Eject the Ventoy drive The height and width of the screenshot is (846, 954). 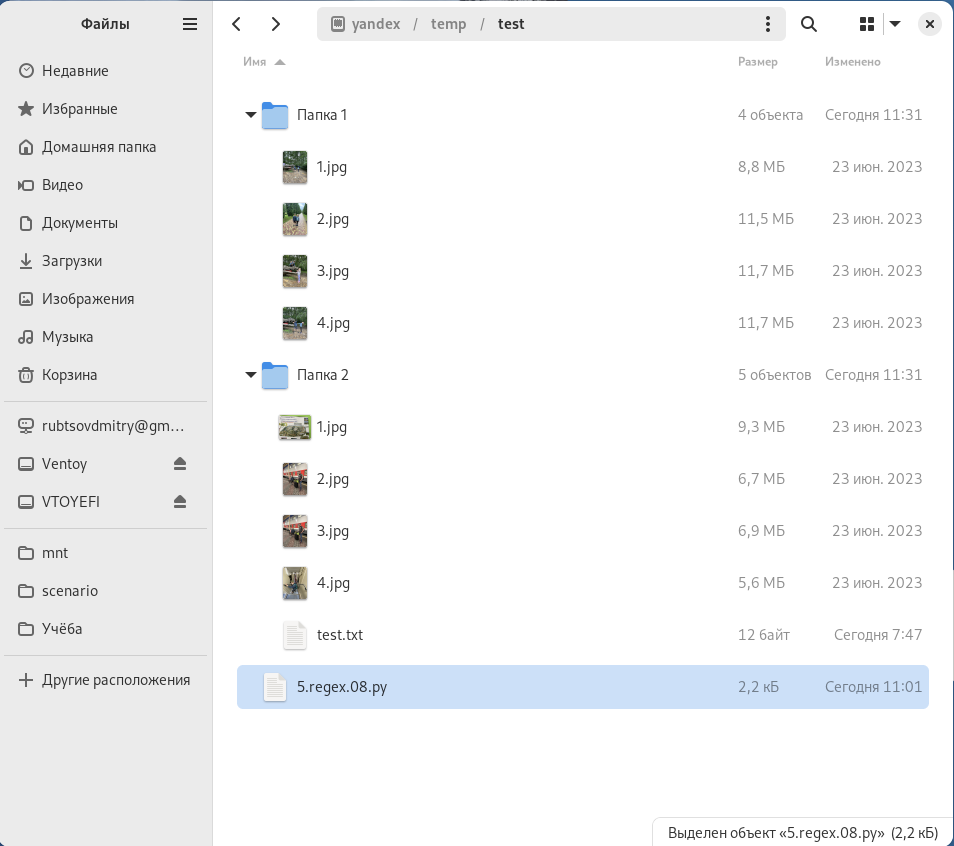(180, 463)
